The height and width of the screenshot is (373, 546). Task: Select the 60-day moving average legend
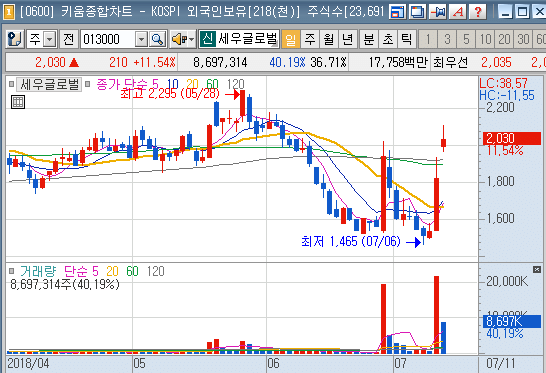pos(212,84)
